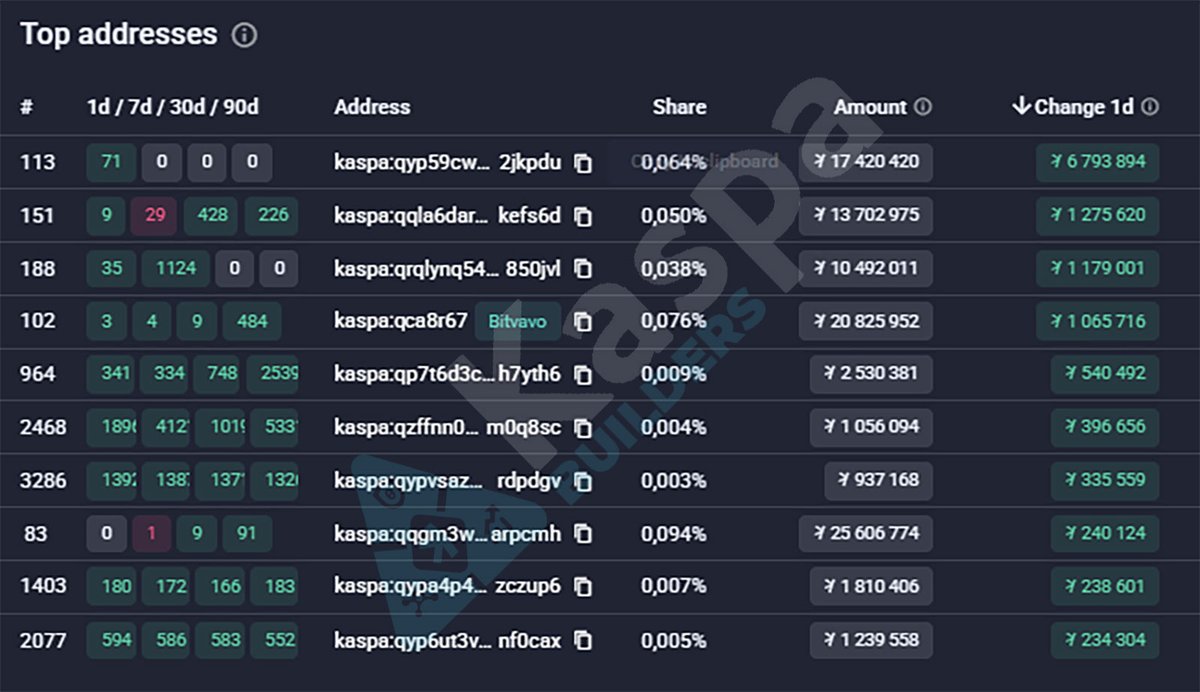Image resolution: width=1200 pixels, height=692 pixels.
Task: Sort by the Change 1d arrow header
Action: [x=1072, y=107]
